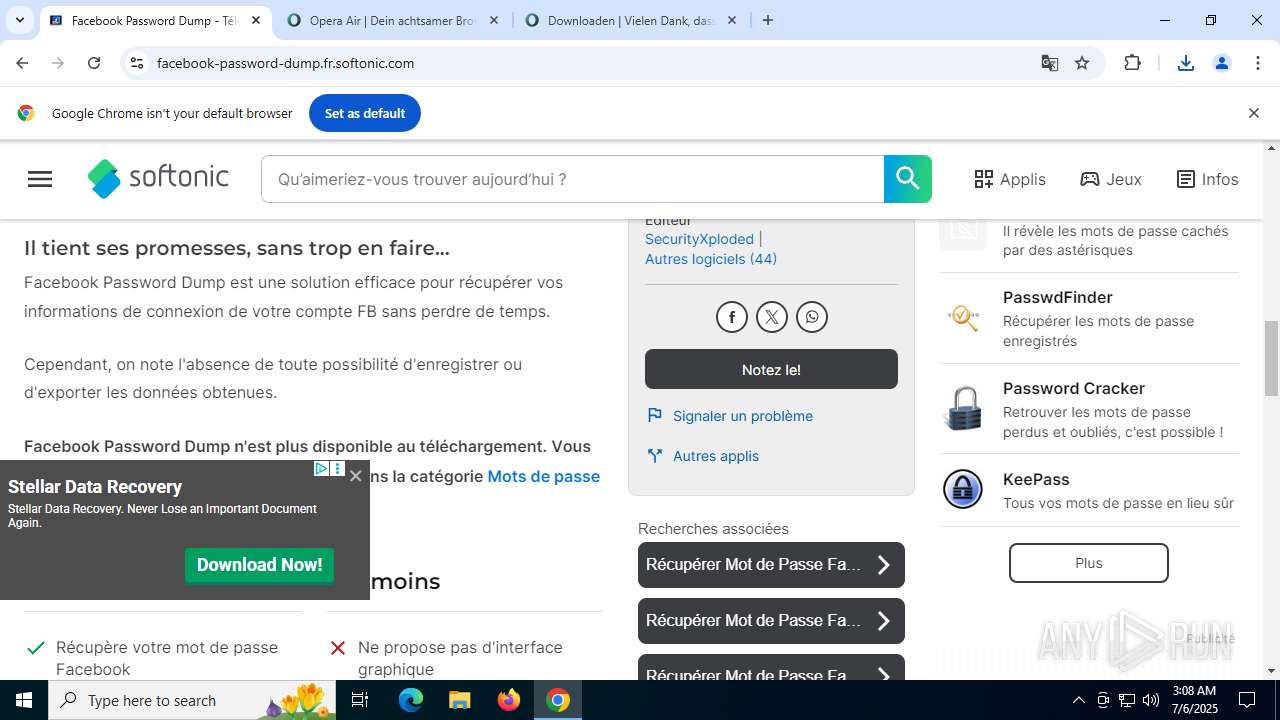The width and height of the screenshot is (1280, 720).
Task: Click into the Softonic search field
Action: (x=573, y=179)
